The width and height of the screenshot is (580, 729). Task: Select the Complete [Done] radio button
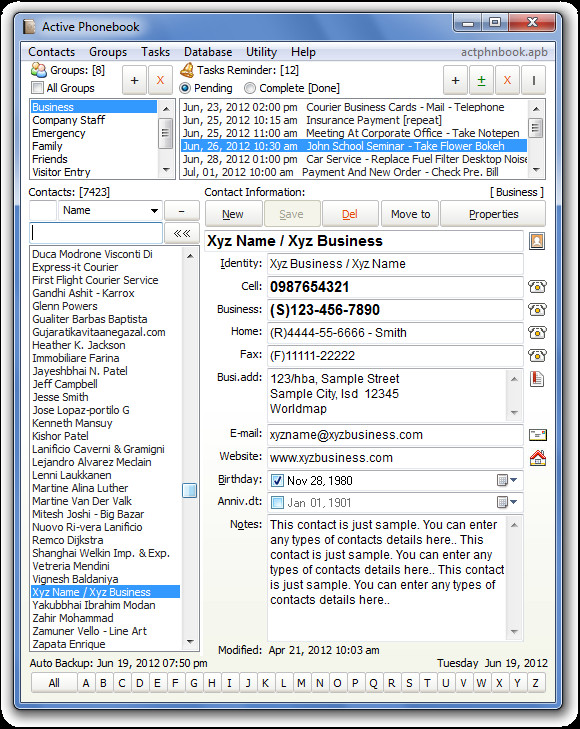pyautogui.click(x=250, y=87)
